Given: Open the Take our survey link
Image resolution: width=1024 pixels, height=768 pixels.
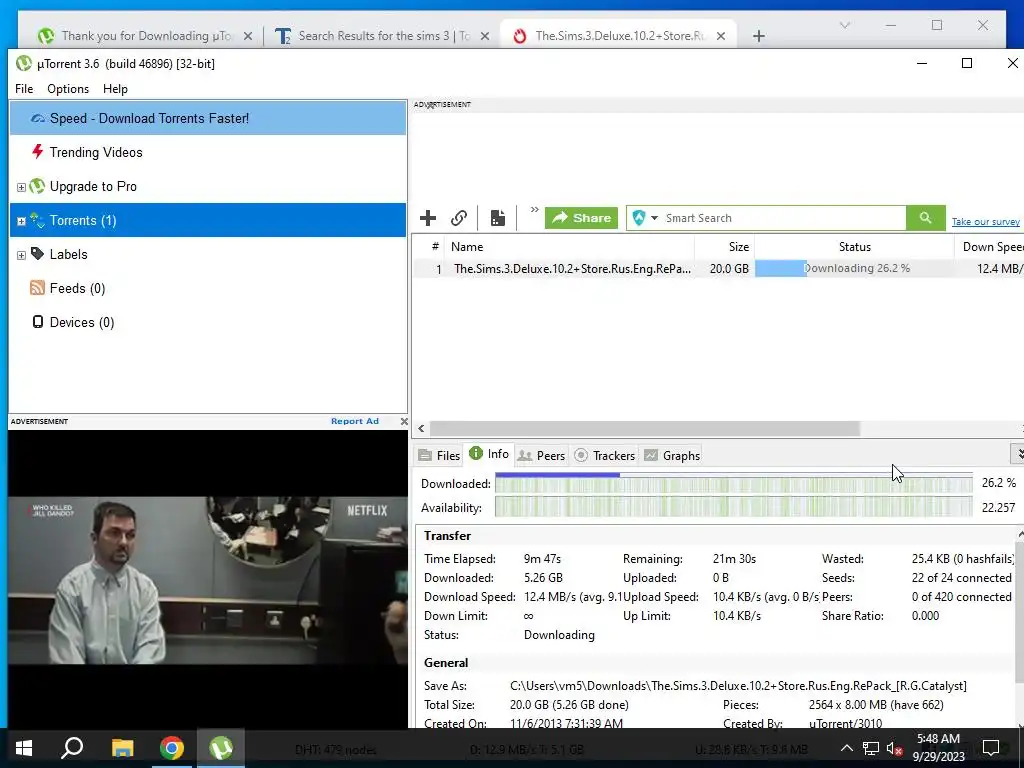Looking at the screenshot, I should click(985, 222).
